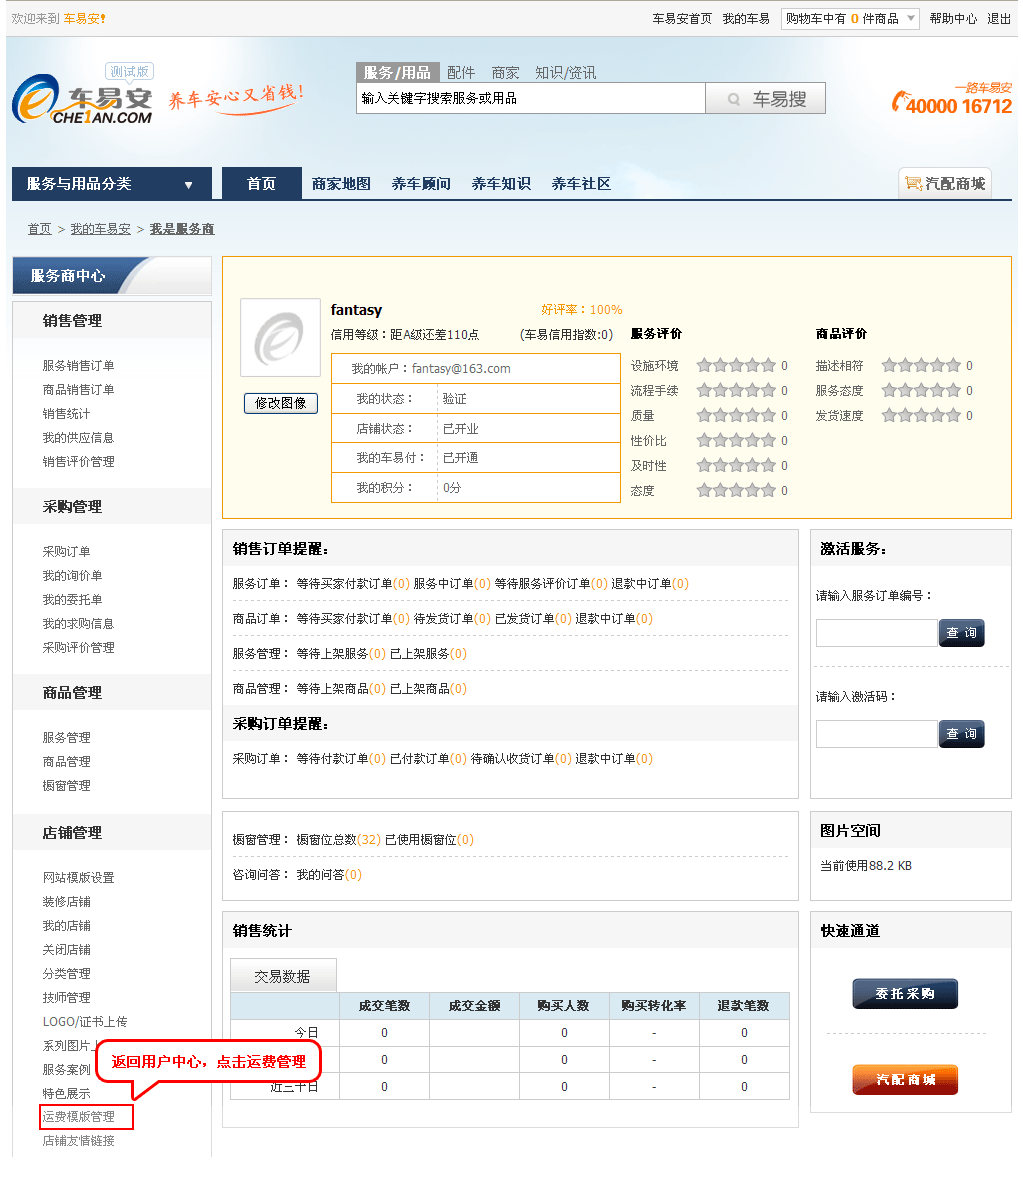
Task: Open 服务销售订单 in the sidebar
Action: click(x=78, y=366)
